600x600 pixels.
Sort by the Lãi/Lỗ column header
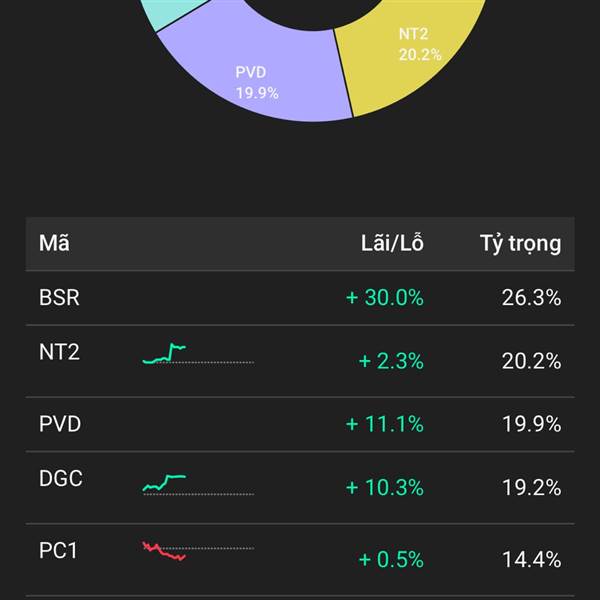(x=392, y=243)
